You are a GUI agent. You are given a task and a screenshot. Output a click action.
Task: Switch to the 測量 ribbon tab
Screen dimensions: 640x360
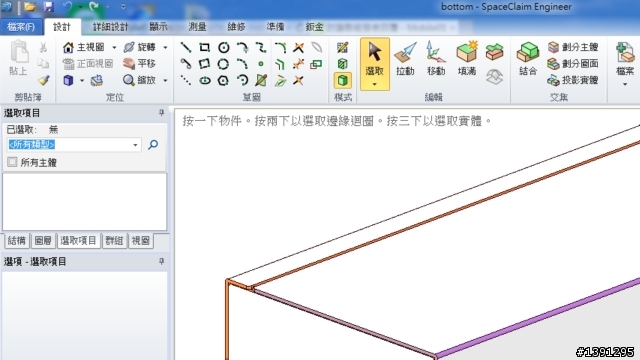(x=198, y=27)
